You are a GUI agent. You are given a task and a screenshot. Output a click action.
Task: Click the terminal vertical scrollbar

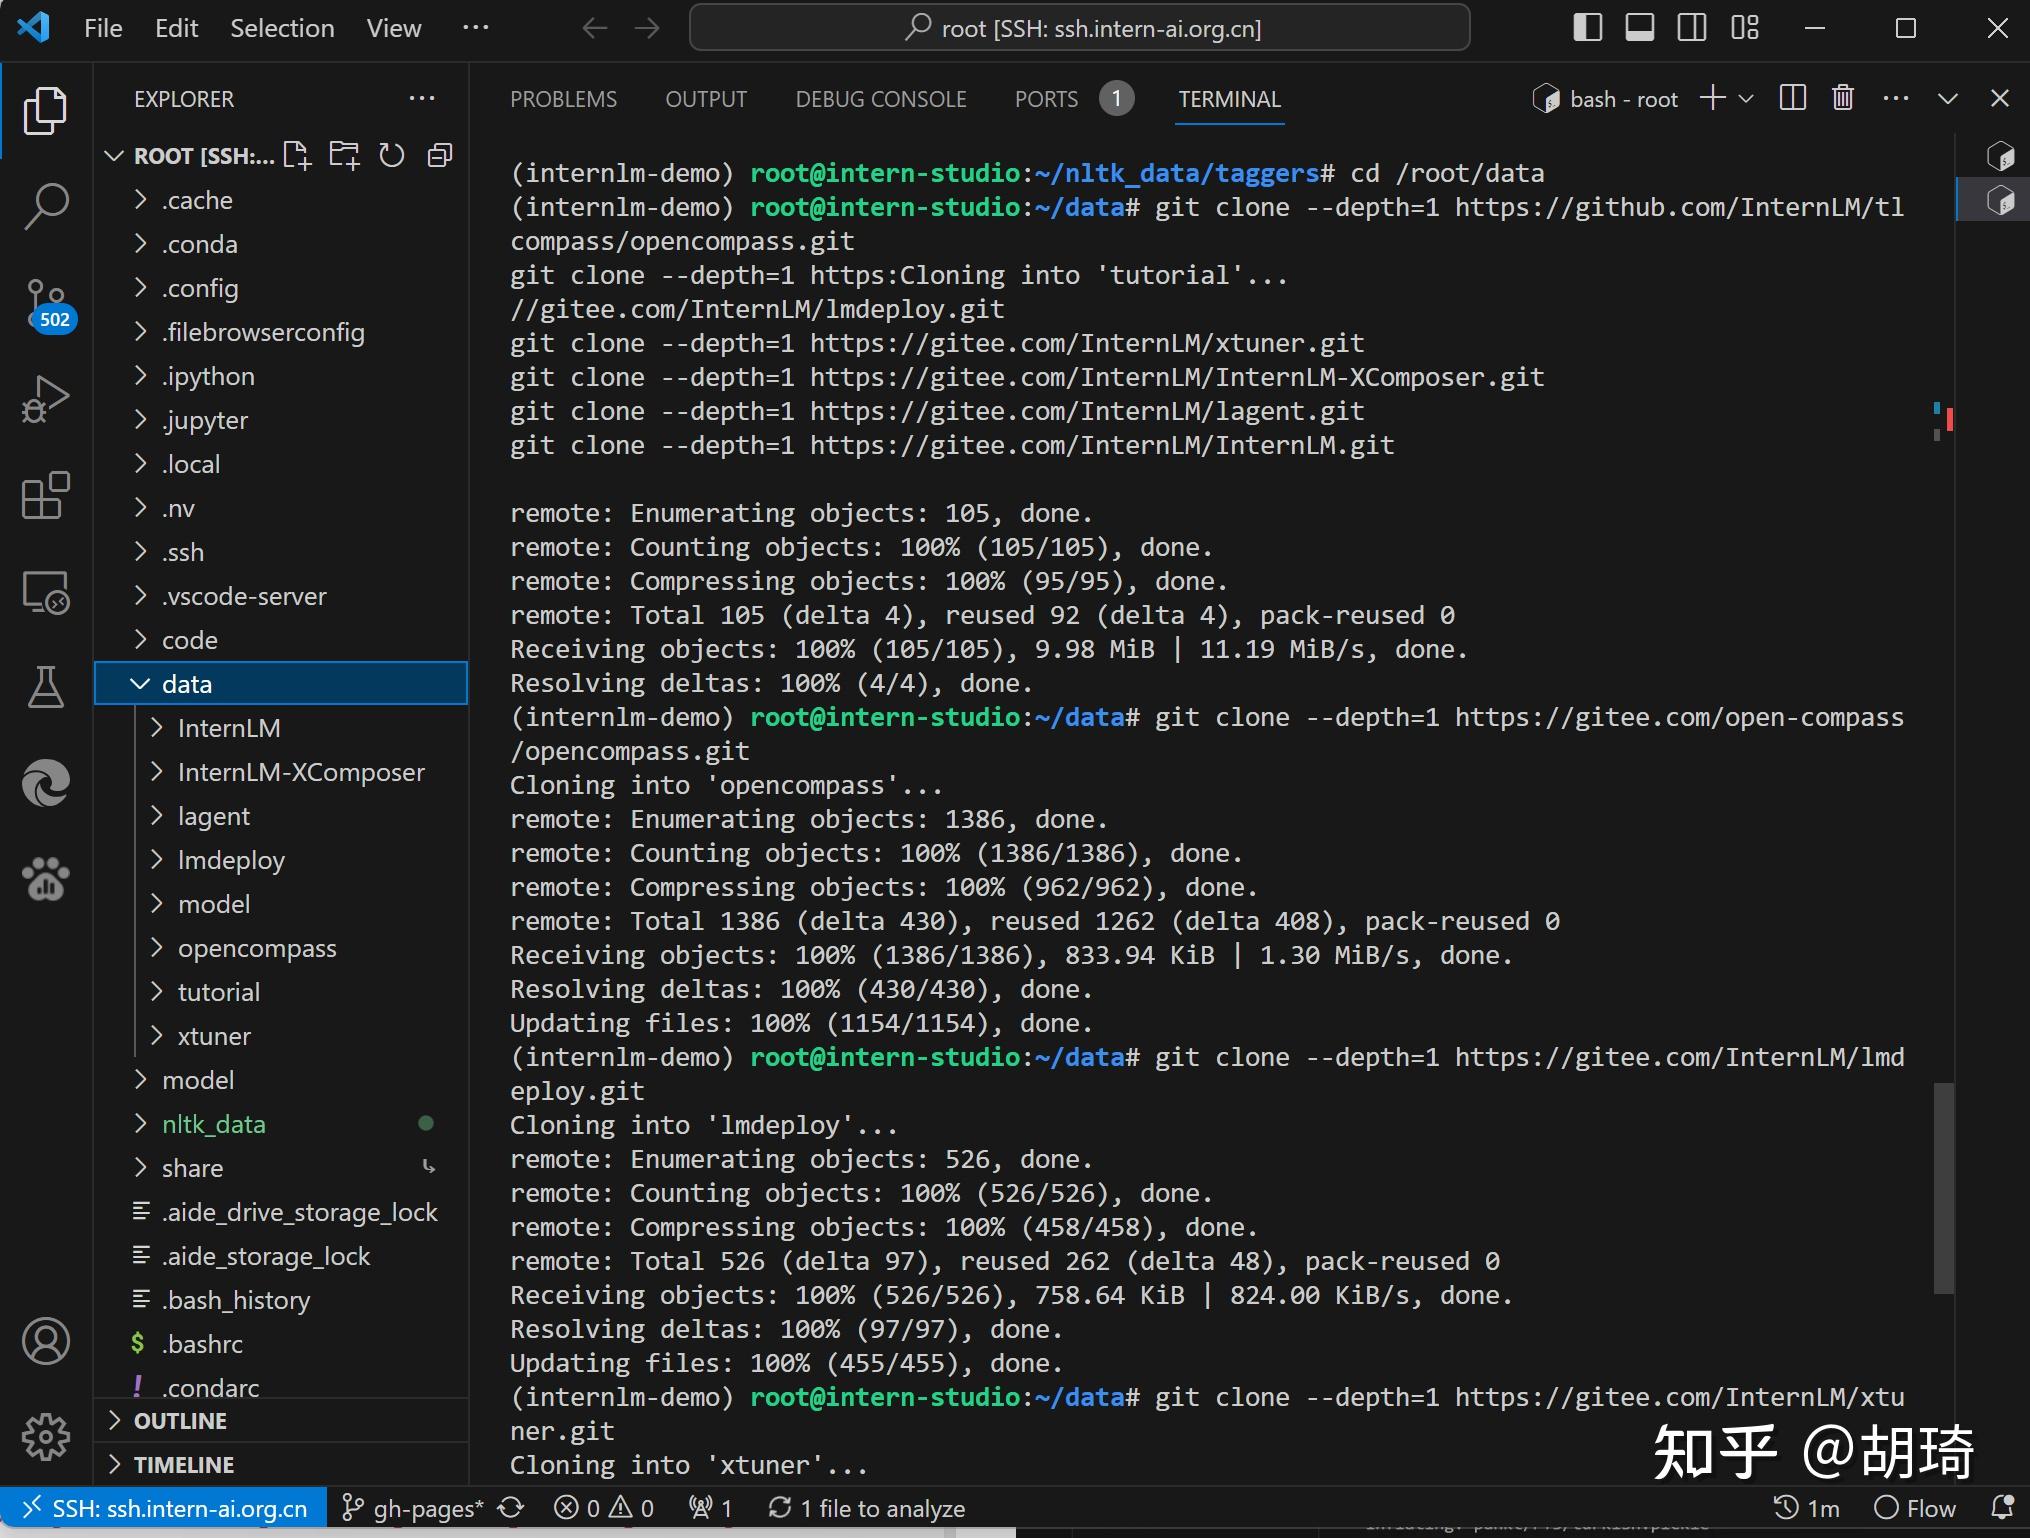[1943, 1187]
